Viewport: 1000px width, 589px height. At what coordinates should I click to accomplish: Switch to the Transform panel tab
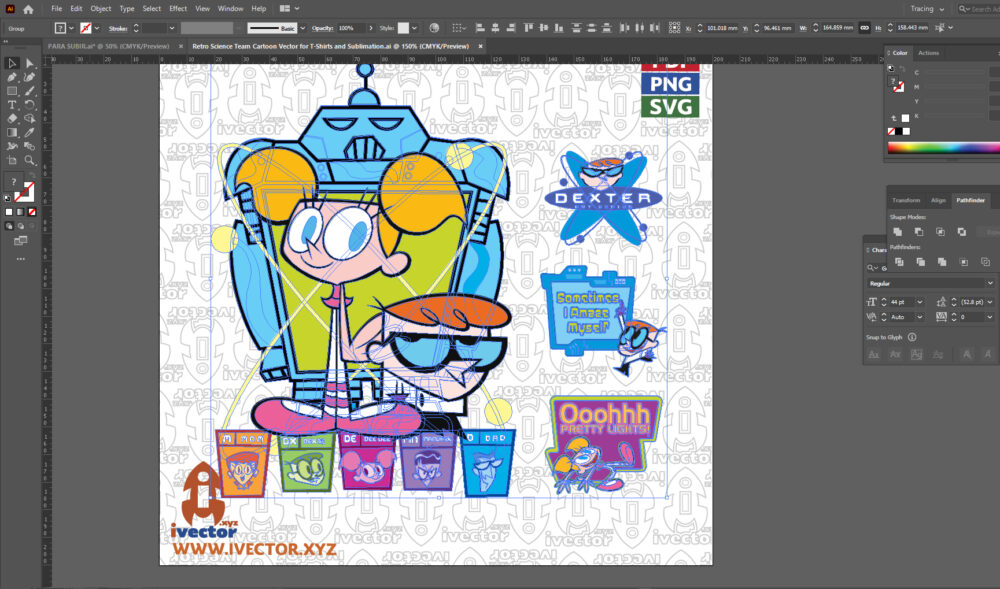906,200
